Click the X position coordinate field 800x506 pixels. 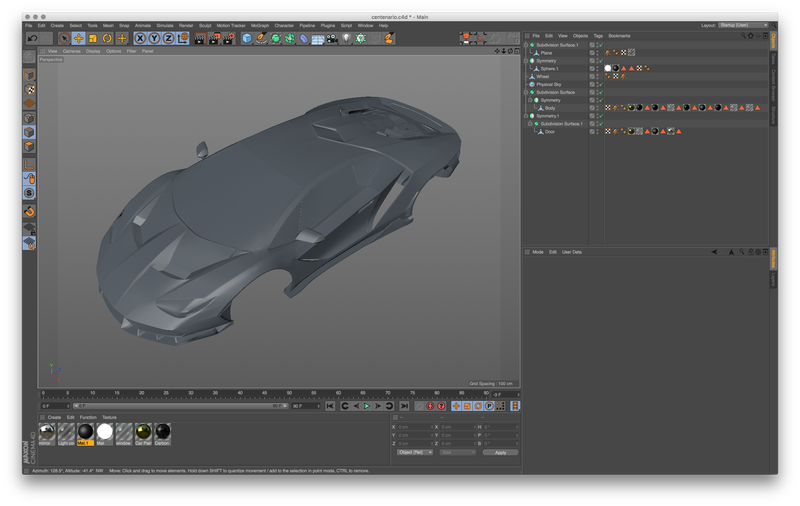pos(414,427)
